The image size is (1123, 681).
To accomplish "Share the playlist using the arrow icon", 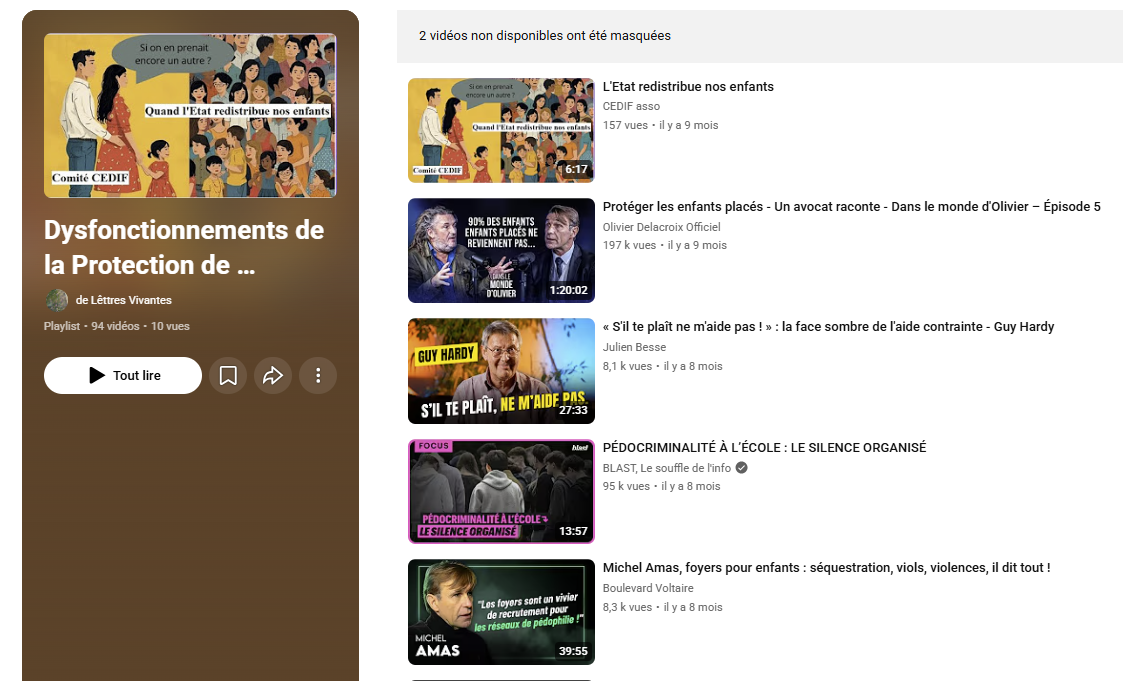I will pos(273,375).
